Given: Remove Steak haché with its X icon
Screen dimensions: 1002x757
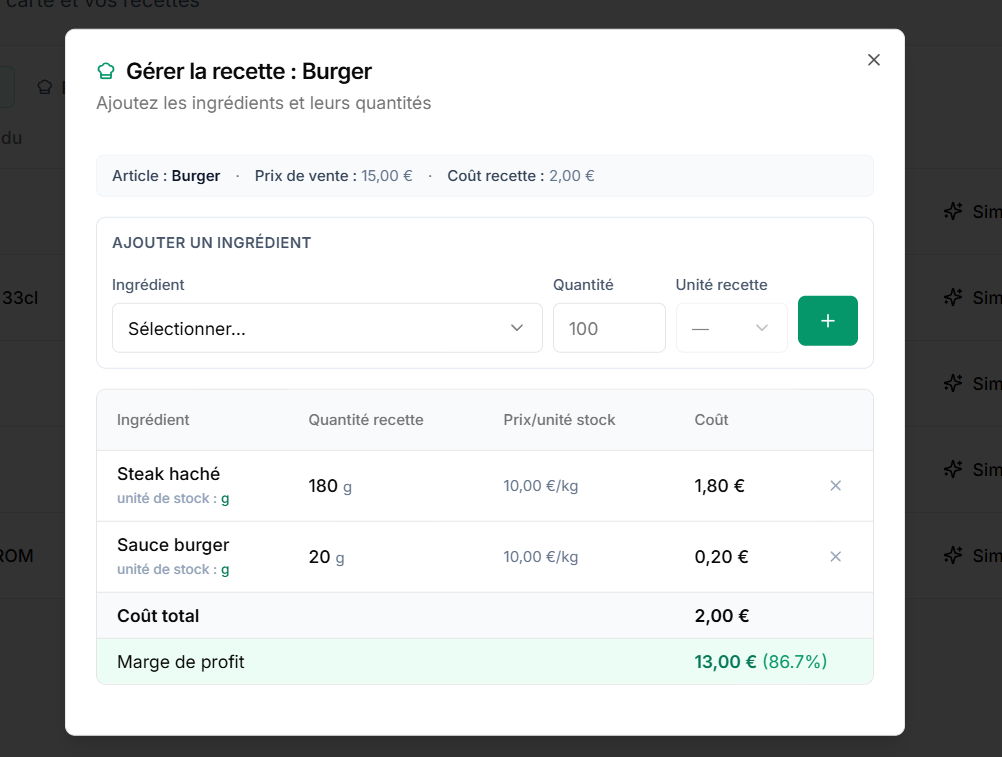Looking at the screenshot, I should (835, 486).
